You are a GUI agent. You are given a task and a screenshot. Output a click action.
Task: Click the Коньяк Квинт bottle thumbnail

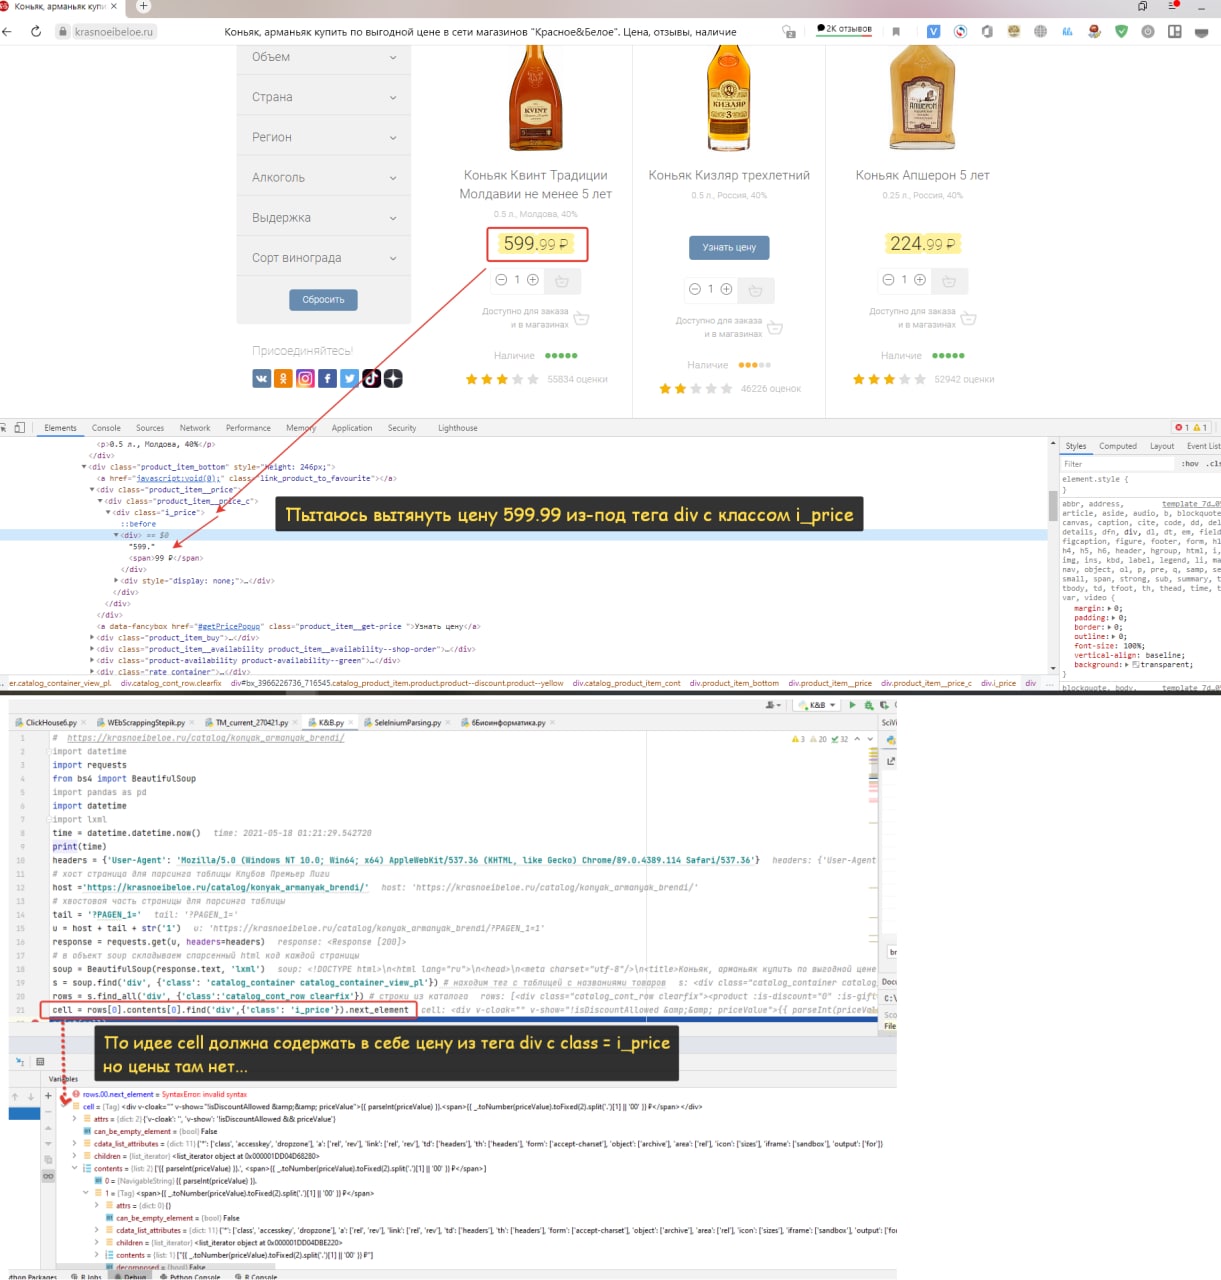(x=535, y=98)
